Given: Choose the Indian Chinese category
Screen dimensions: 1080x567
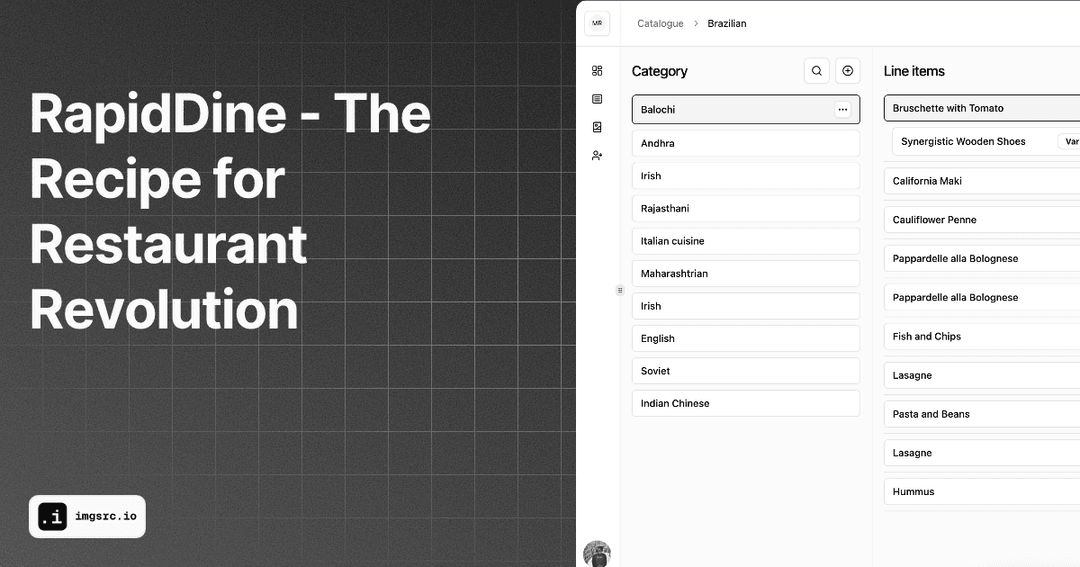Looking at the screenshot, I should (745, 404).
